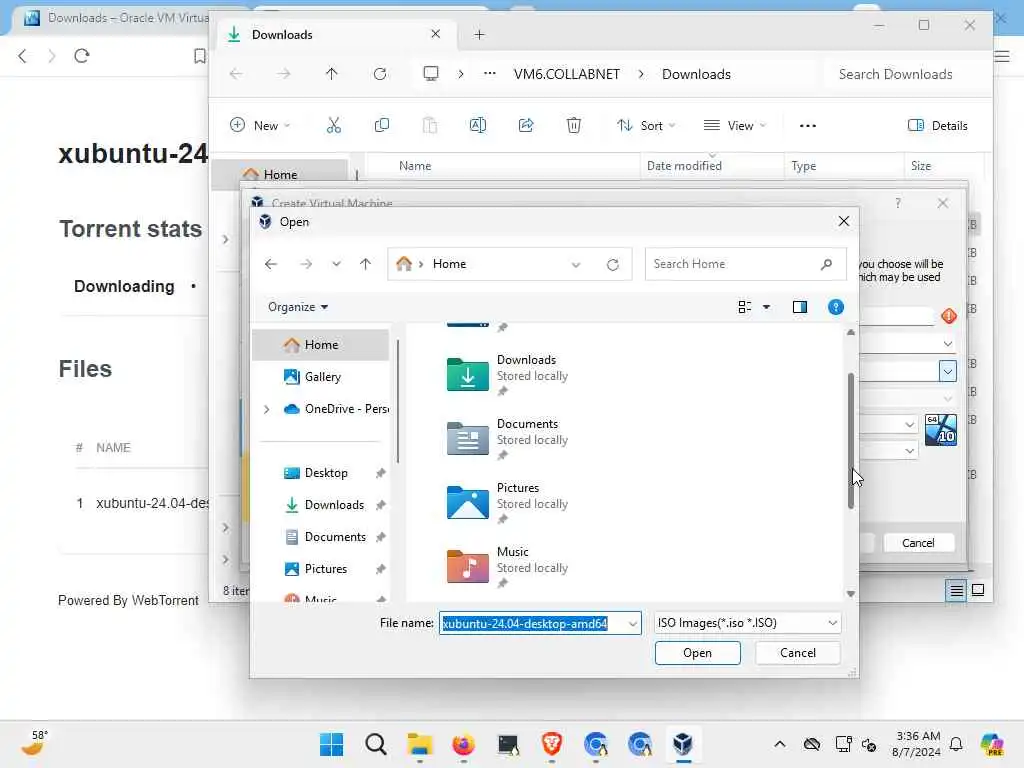
Task: Click the Search Home field
Action: click(745, 264)
